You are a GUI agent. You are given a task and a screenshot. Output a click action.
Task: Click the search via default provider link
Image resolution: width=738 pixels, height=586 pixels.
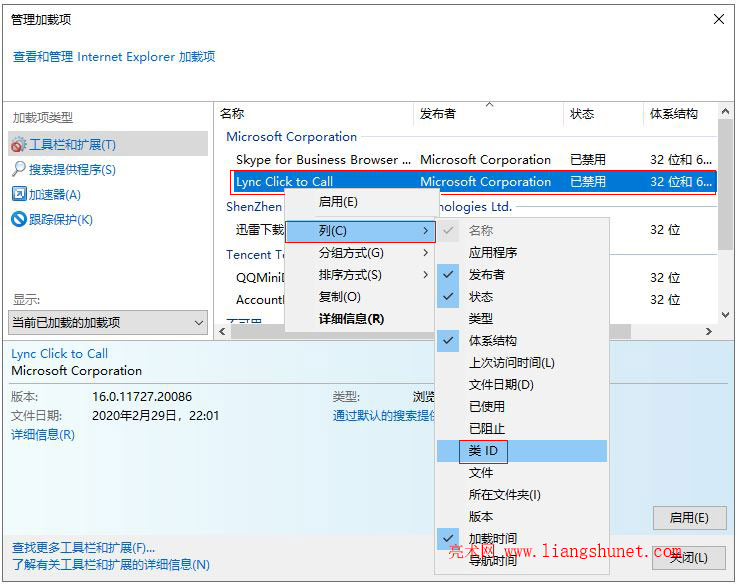384,416
